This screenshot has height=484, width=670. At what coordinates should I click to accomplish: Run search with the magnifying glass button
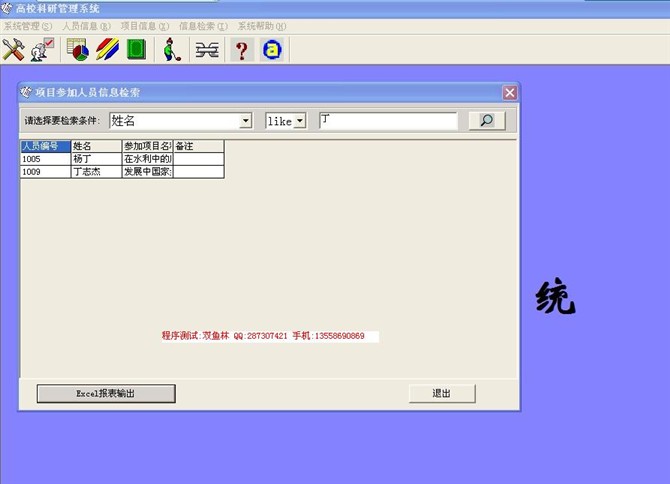pos(487,120)
